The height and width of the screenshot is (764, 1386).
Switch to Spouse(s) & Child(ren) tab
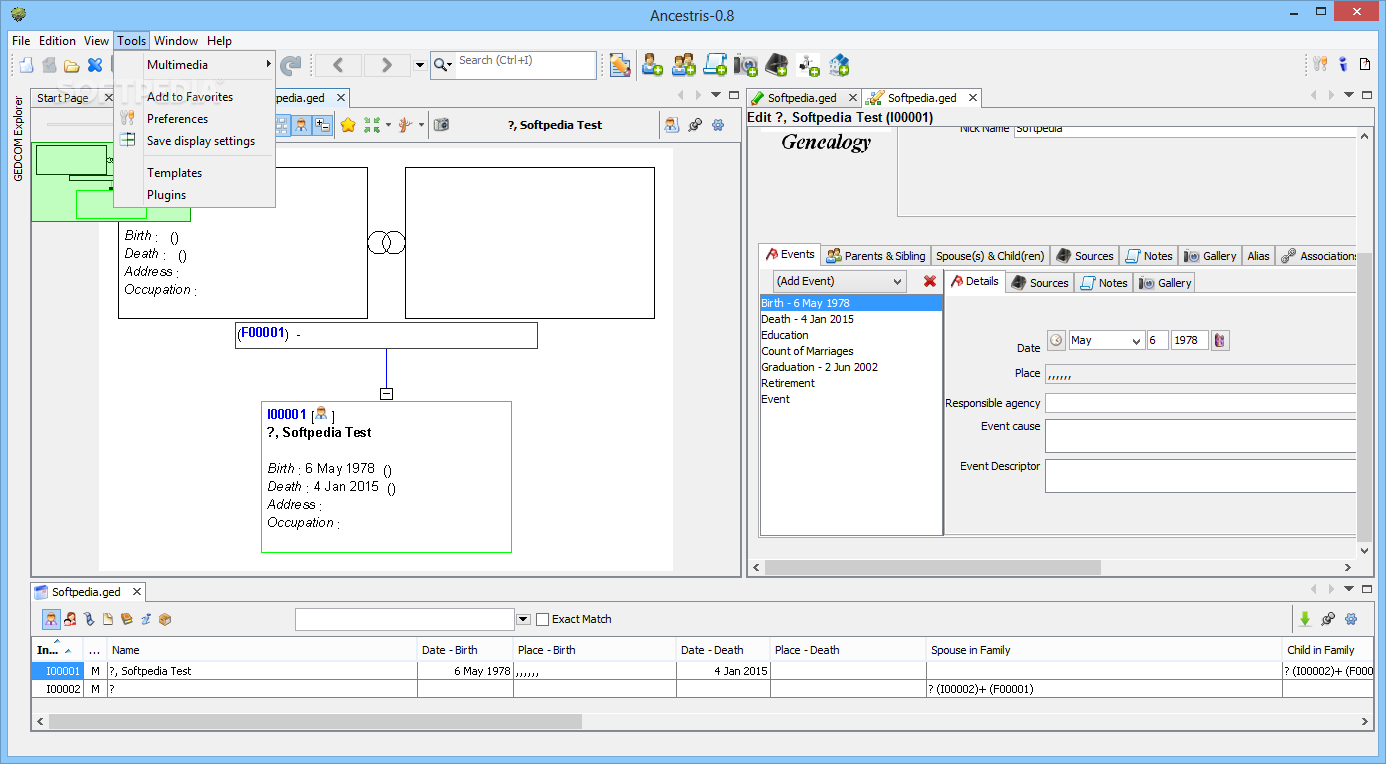[990, 256]
